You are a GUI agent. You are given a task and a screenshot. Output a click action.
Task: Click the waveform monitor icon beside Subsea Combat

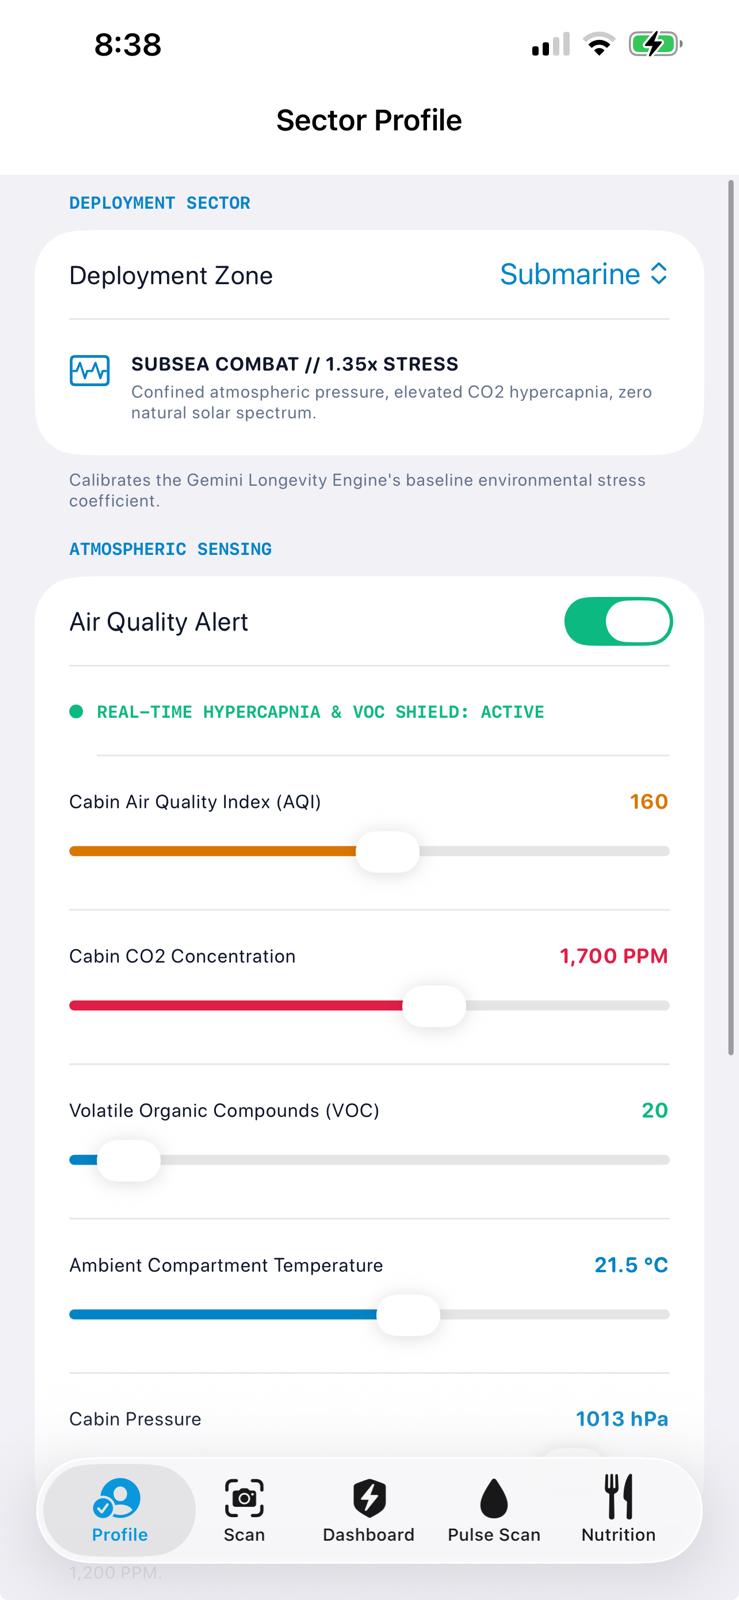click(x=90, y=371)
